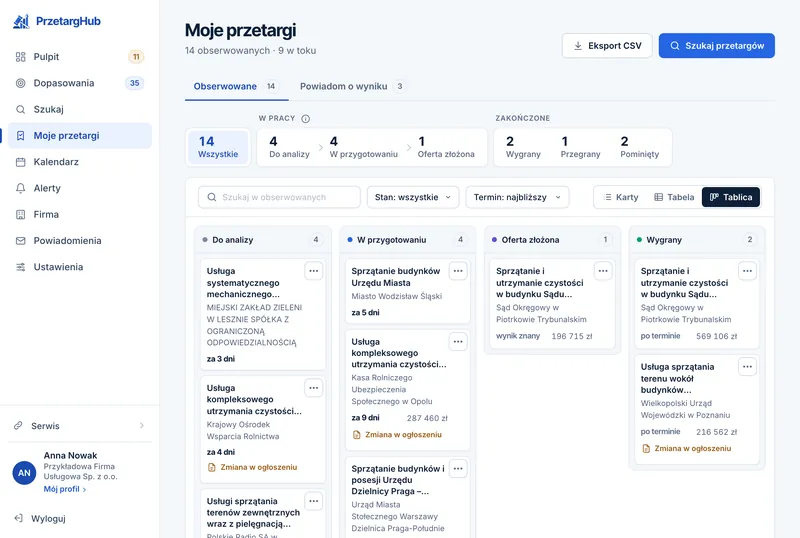Open Kalendarz in the sidebar
This screenshot has height=538, width=800.
coord(80,162)
